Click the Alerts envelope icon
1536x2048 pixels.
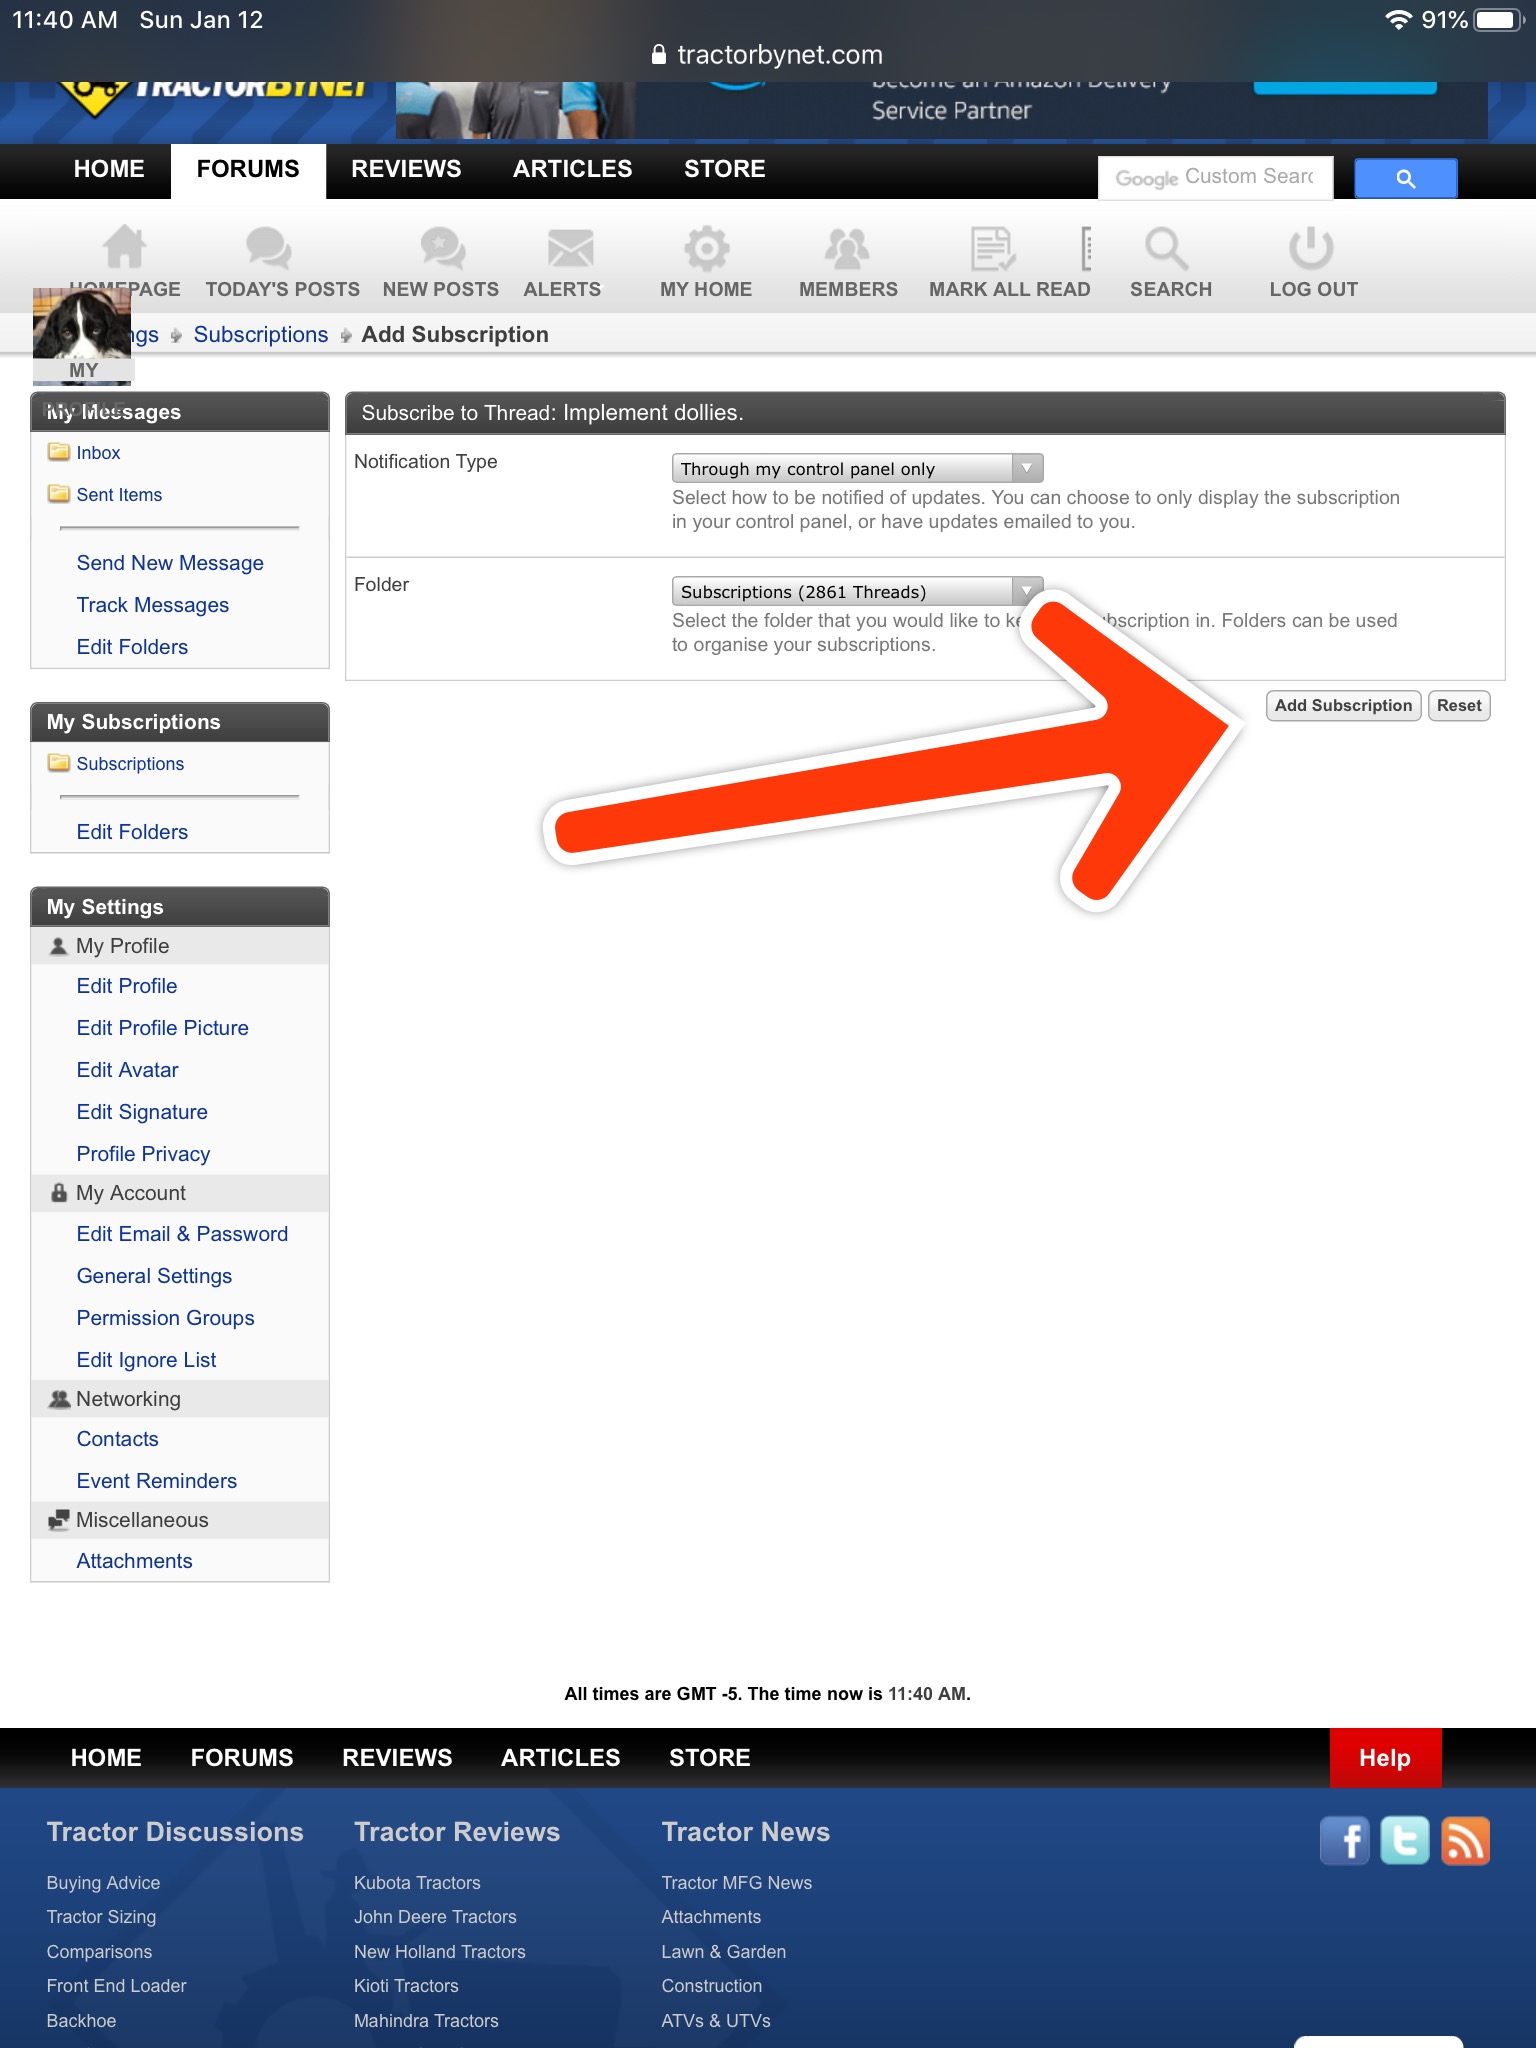click(570, 249)
